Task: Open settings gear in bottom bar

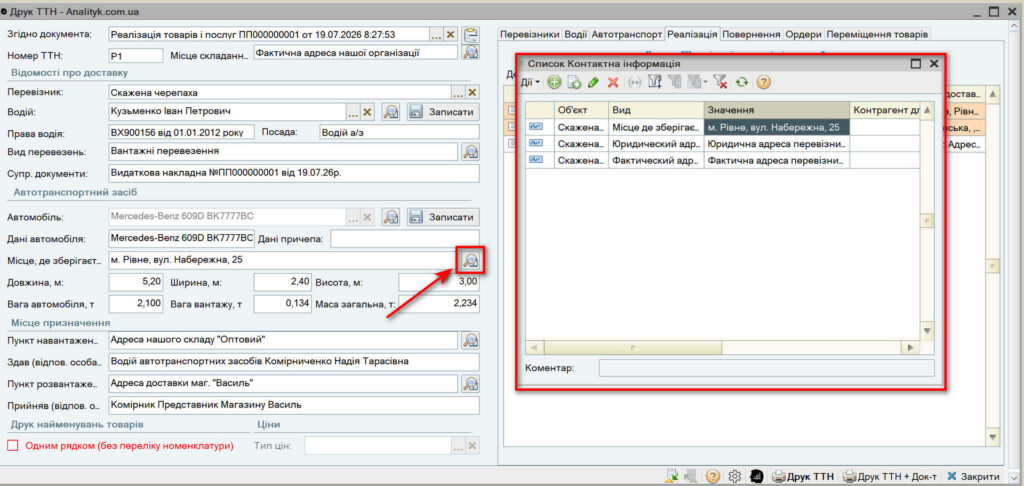Action: [735, 476]
